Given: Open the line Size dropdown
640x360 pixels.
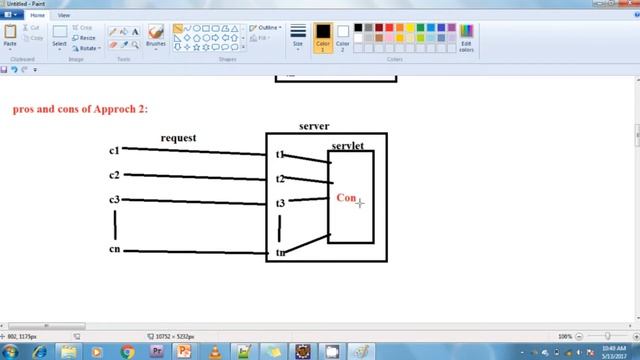Looking at the screenshot, I should click(x=298, y=38).
